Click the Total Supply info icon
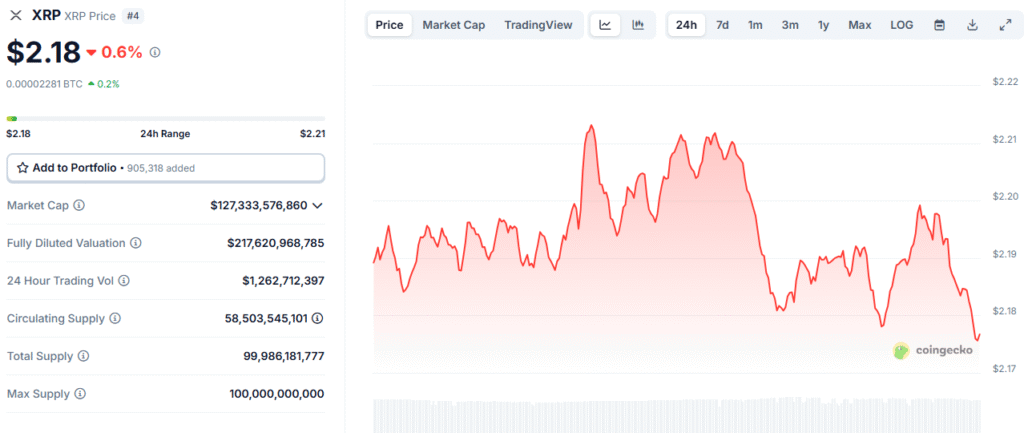The width and height of the screenshot is (1024, 433). click(84, 357)
